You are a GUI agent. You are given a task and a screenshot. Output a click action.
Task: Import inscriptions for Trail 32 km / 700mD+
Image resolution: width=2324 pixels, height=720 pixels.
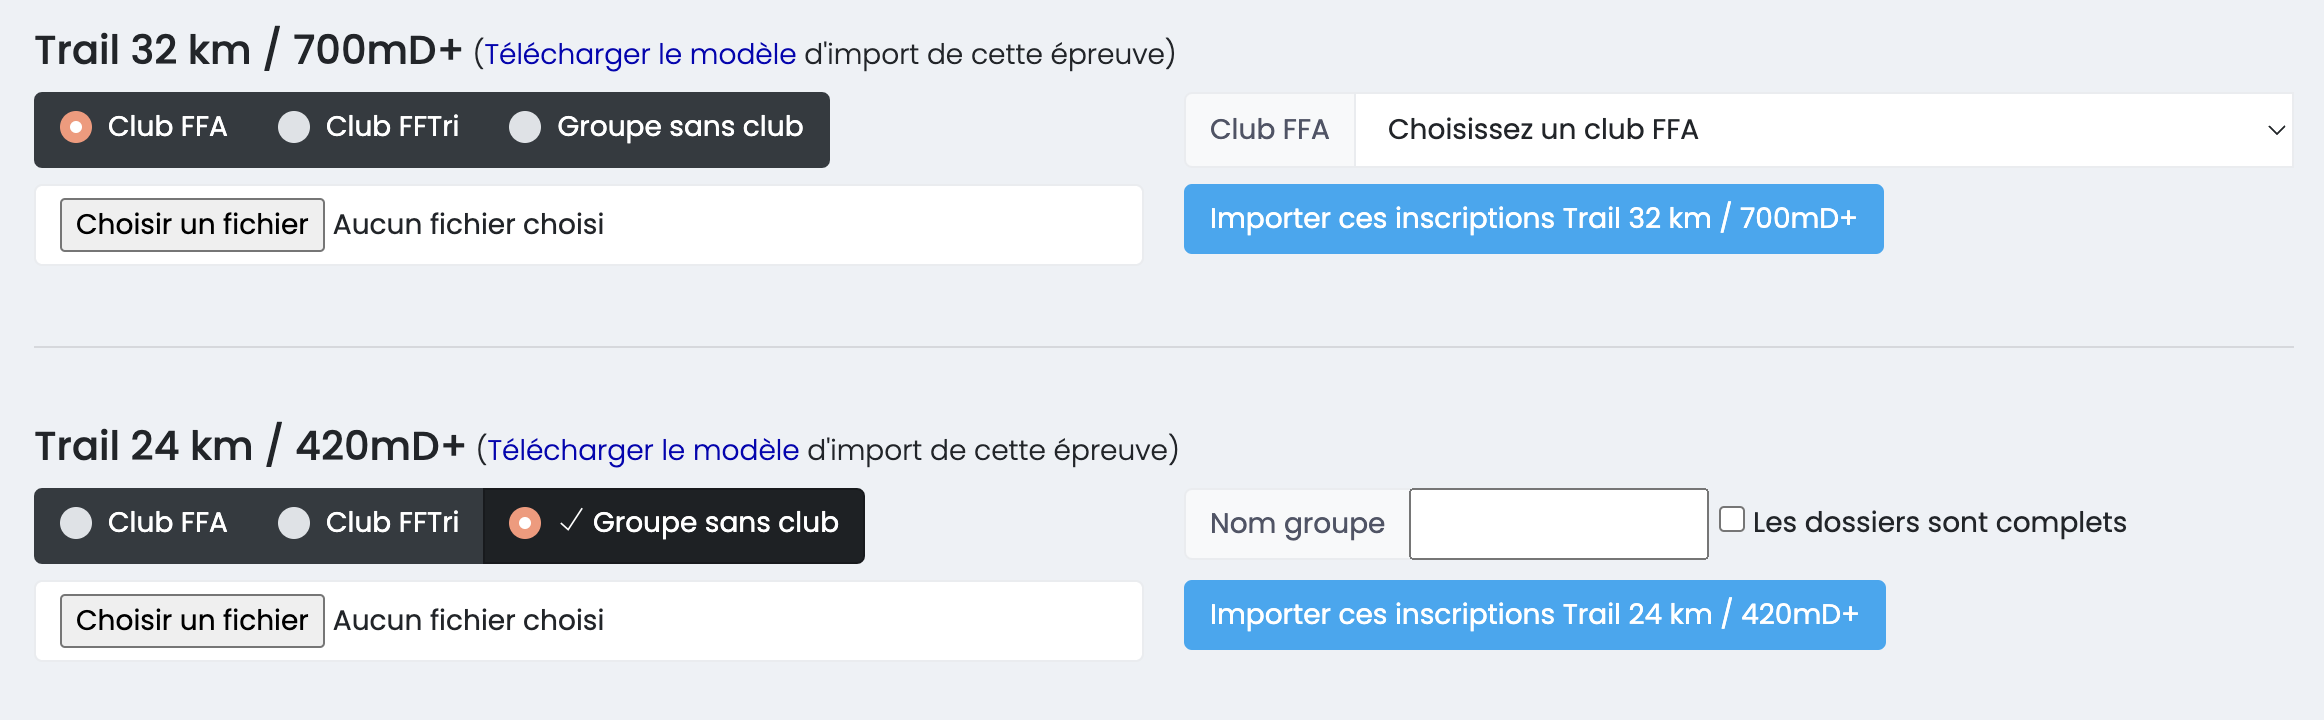[x=1533, y=219]
